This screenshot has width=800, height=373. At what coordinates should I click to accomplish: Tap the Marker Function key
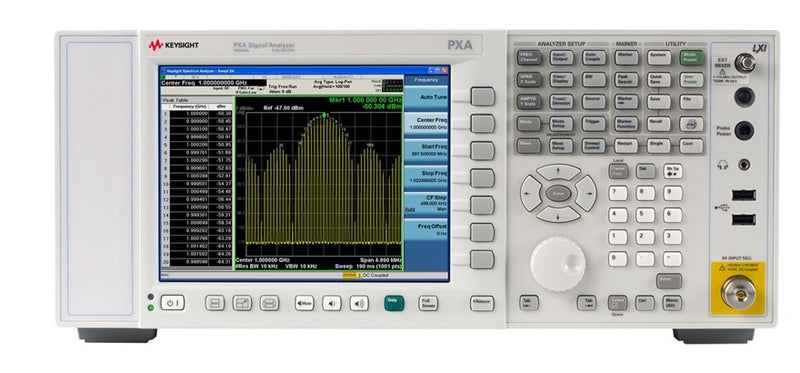click(626, 123)
